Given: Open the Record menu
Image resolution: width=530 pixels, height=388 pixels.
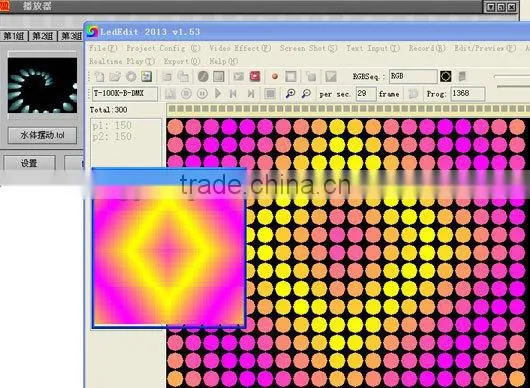Looking at the screenshot, I should click(427, 48).
